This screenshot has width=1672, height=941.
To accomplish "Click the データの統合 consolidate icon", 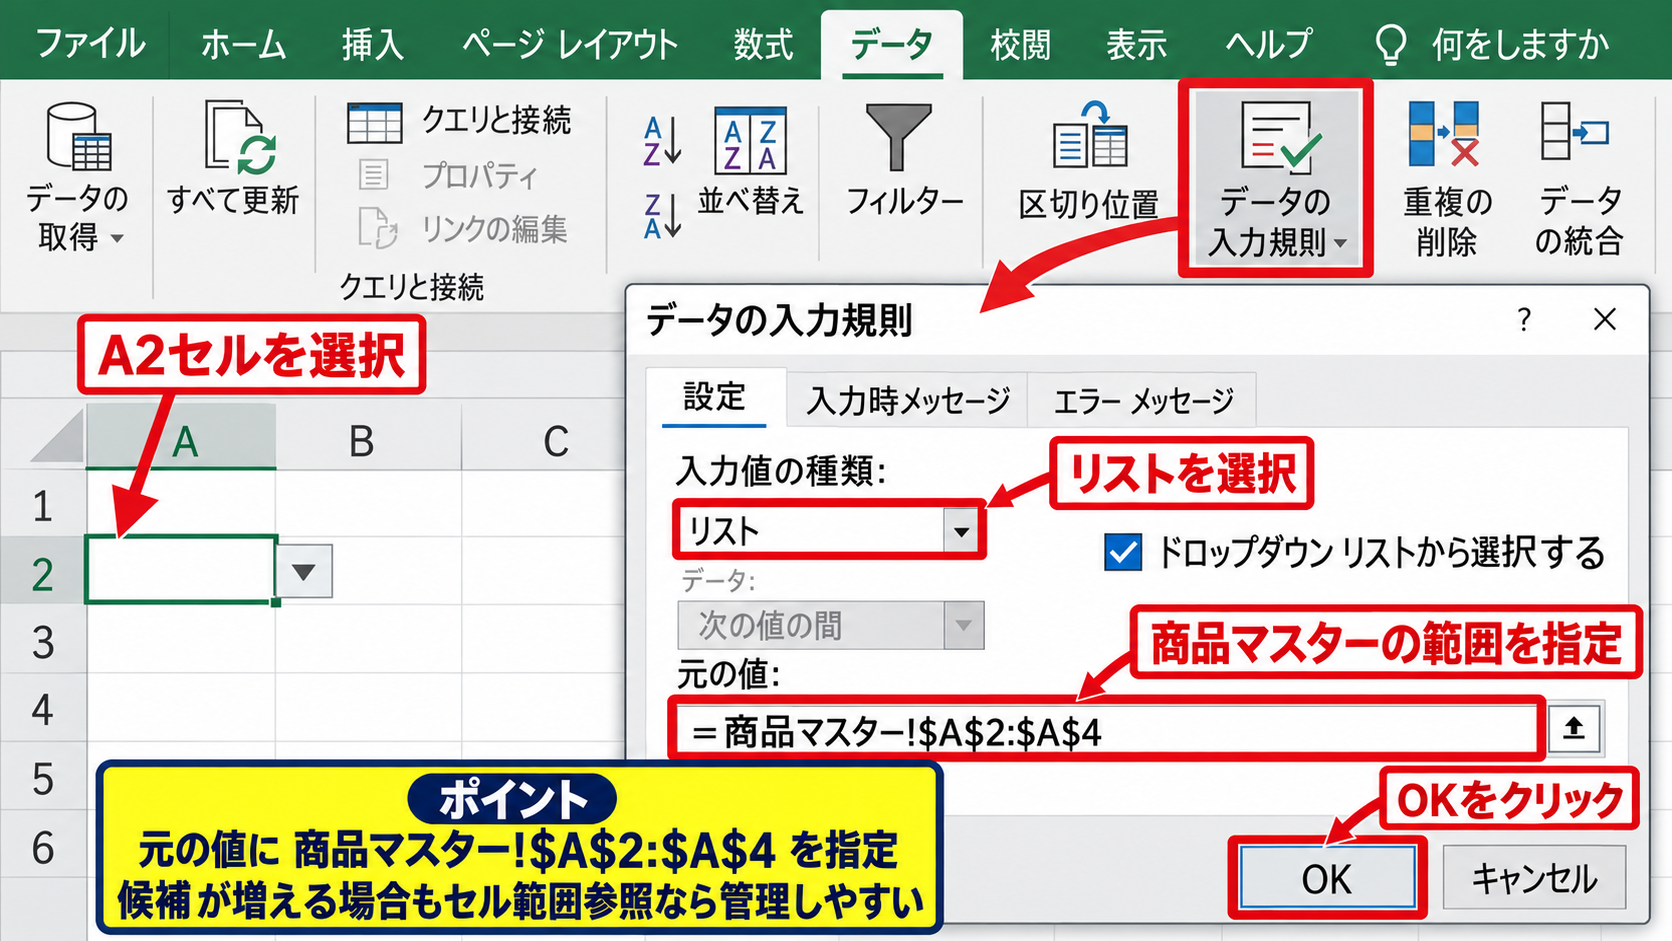I will (1574, 132).
